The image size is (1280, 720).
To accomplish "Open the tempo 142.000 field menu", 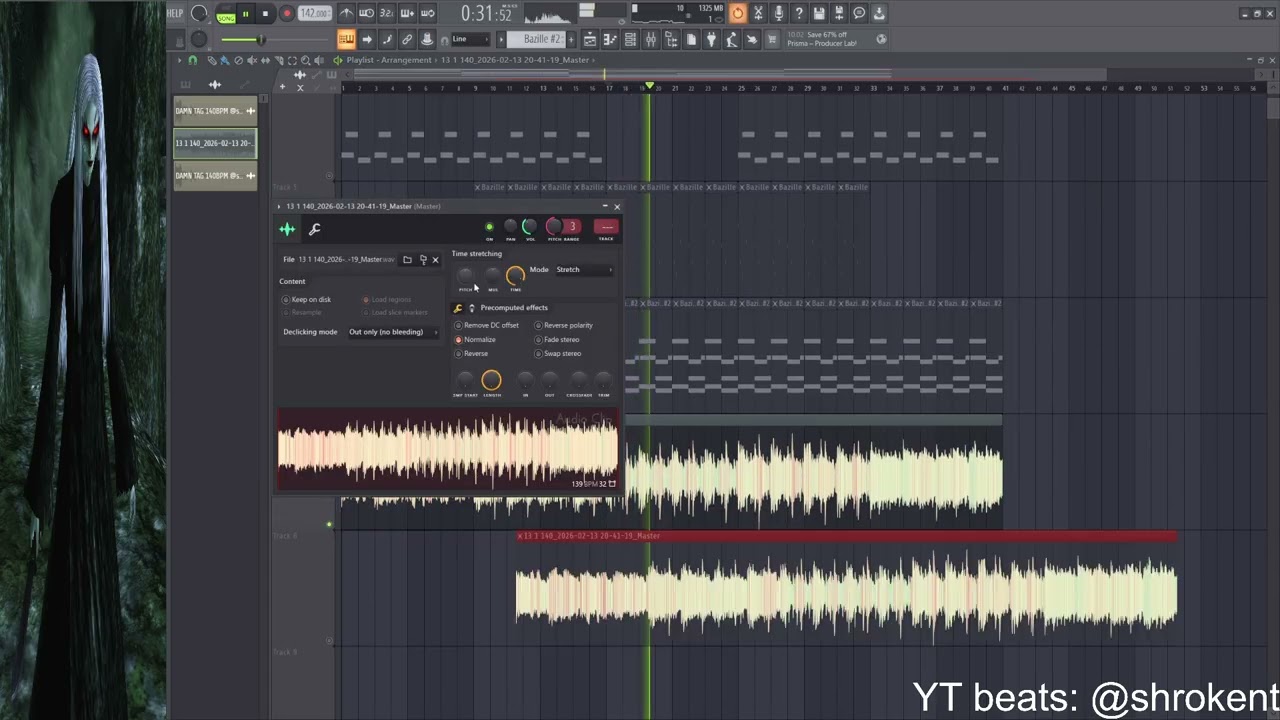I will (315, 13).
